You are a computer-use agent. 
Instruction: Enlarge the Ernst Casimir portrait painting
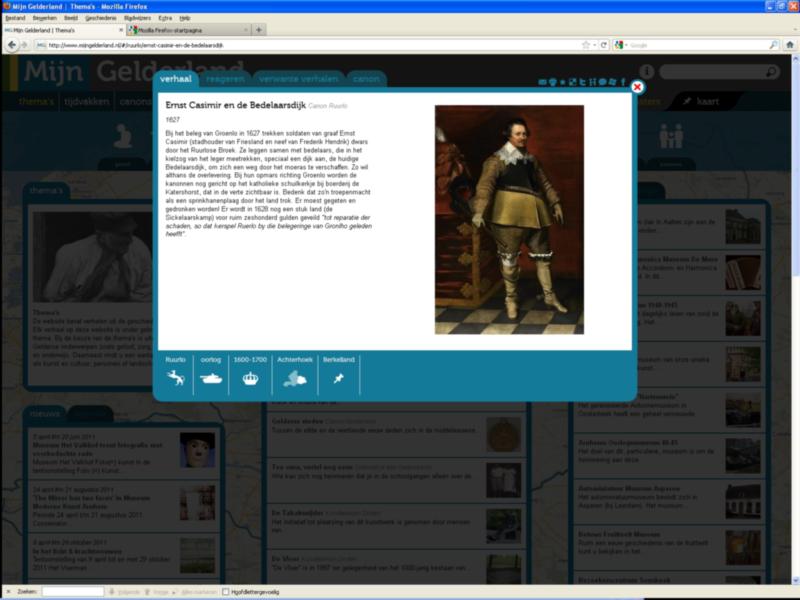pos(509,220)
